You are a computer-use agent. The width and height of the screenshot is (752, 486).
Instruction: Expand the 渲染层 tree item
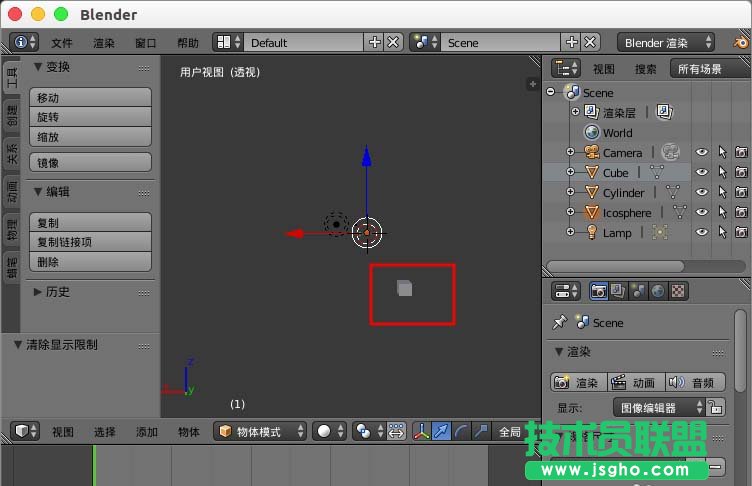pyautogui.click(x=576, y=111)
